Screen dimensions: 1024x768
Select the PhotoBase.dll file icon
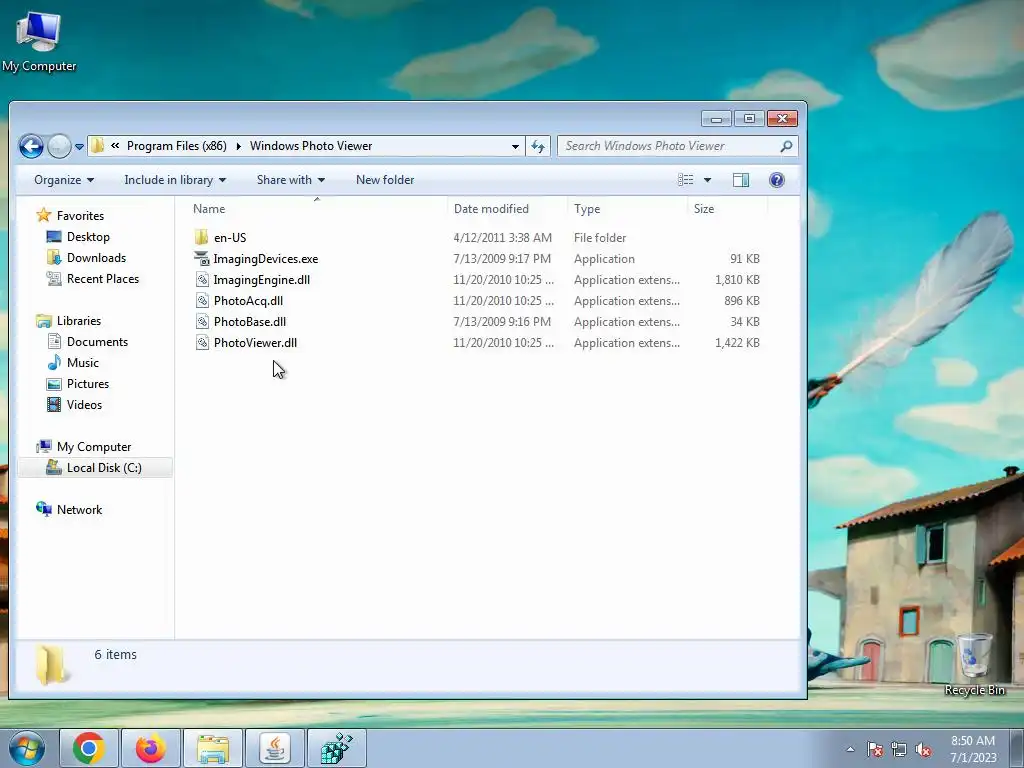tap(202, 322)
